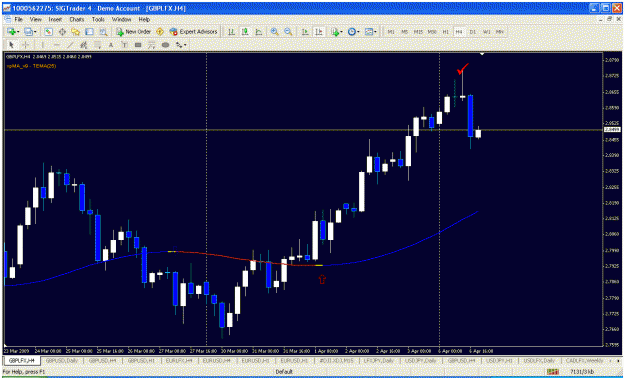The height and width of the screenshot is (378, 625).
Task: Select the H4 timeframe button
Action: (x=459, y=32)
